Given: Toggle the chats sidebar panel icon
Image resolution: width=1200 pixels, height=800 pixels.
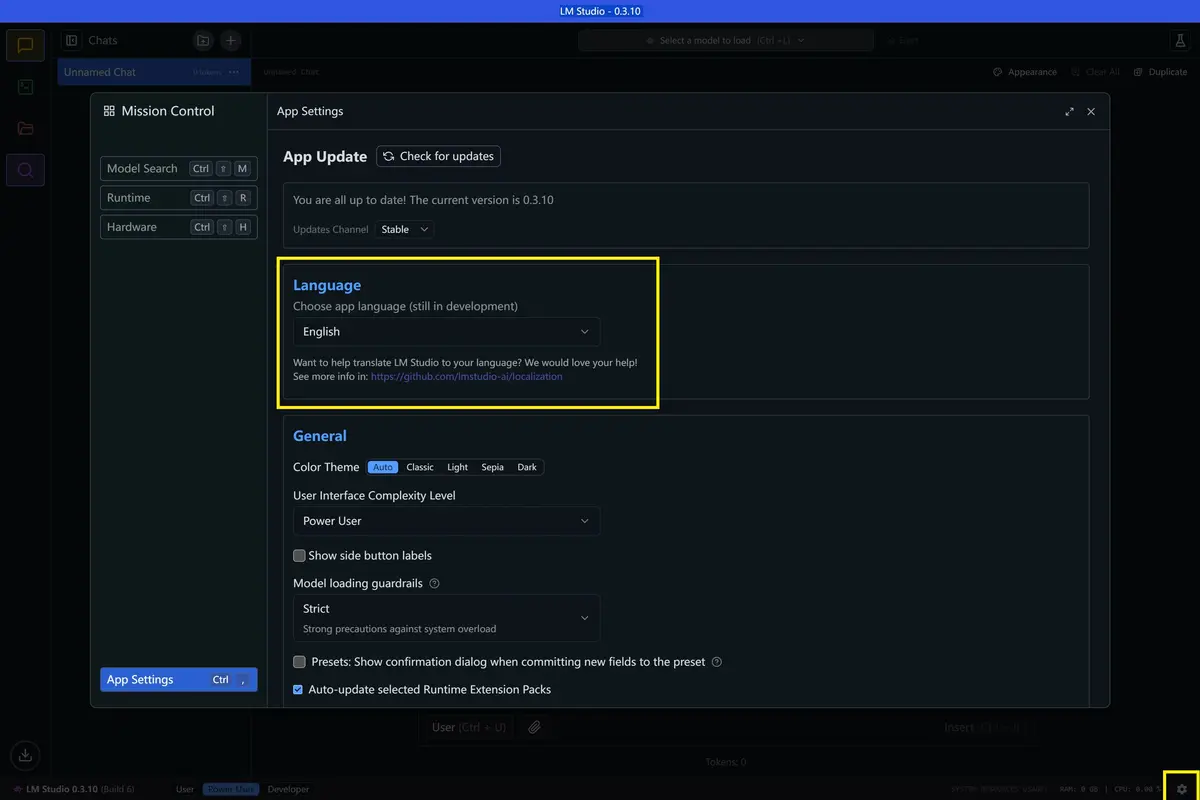Looking at the screenshot, I should tap(72, 41).
